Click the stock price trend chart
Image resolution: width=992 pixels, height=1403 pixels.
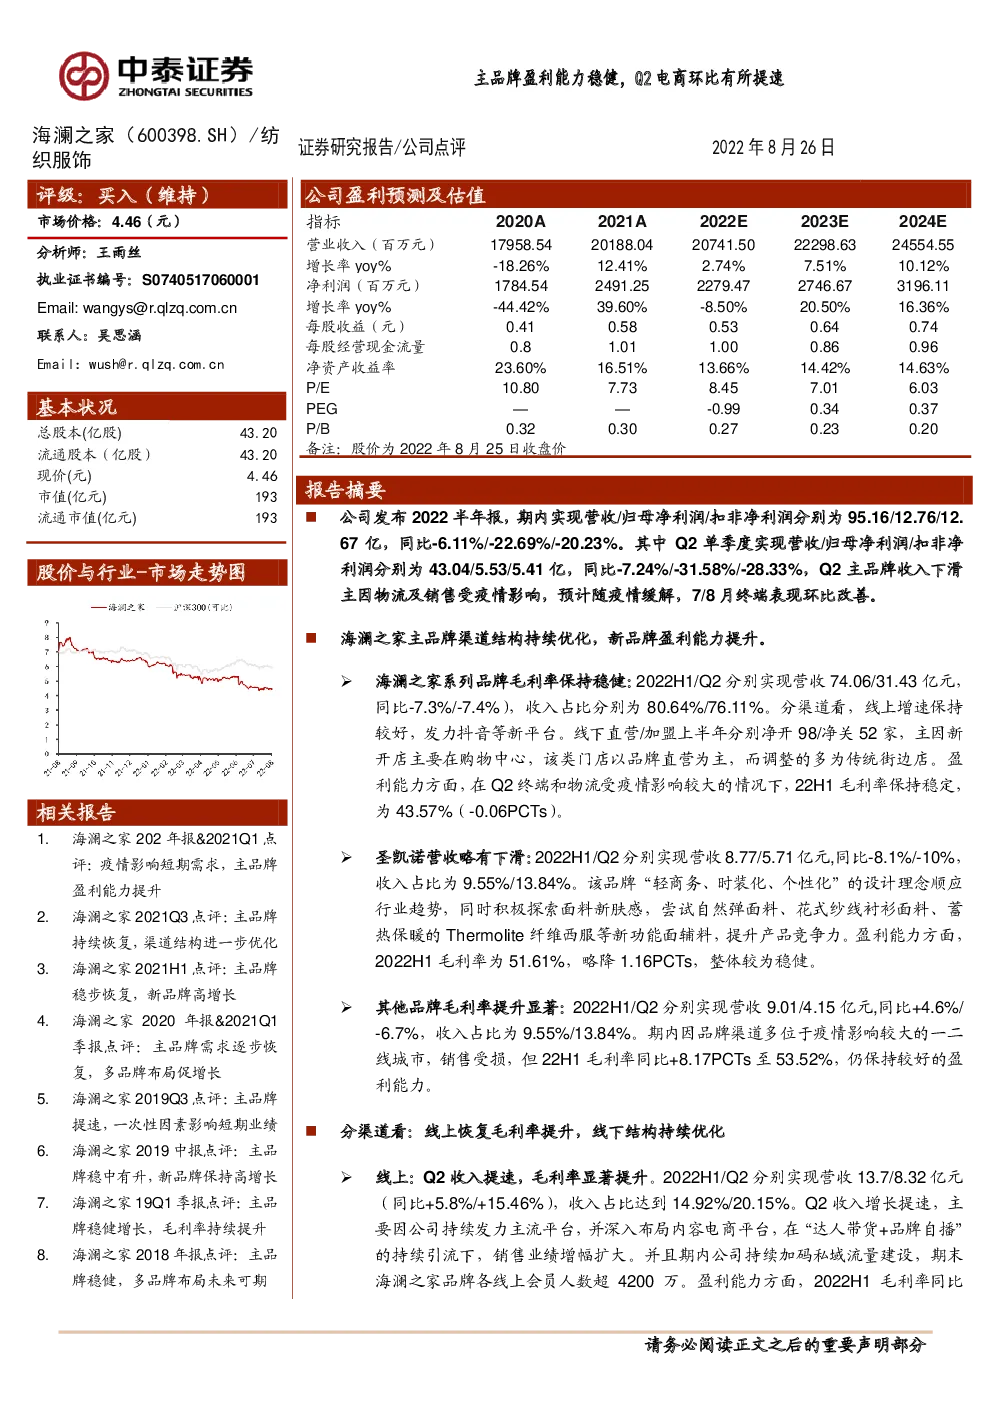point(159,690)
